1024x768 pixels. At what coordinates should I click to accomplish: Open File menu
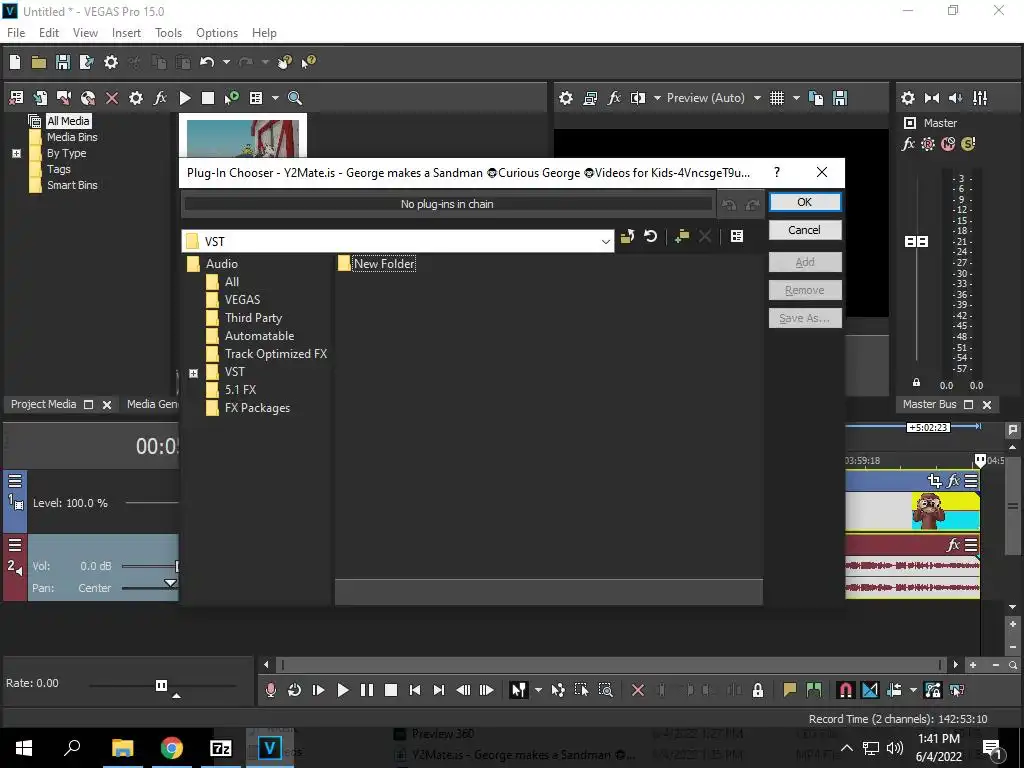[16, 33]
